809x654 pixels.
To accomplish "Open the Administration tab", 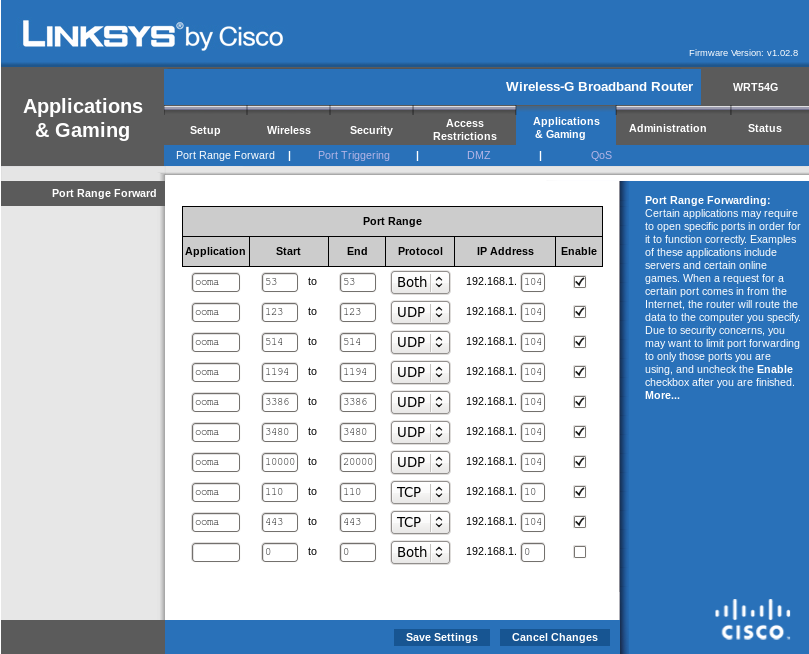I will pos(667,128).
